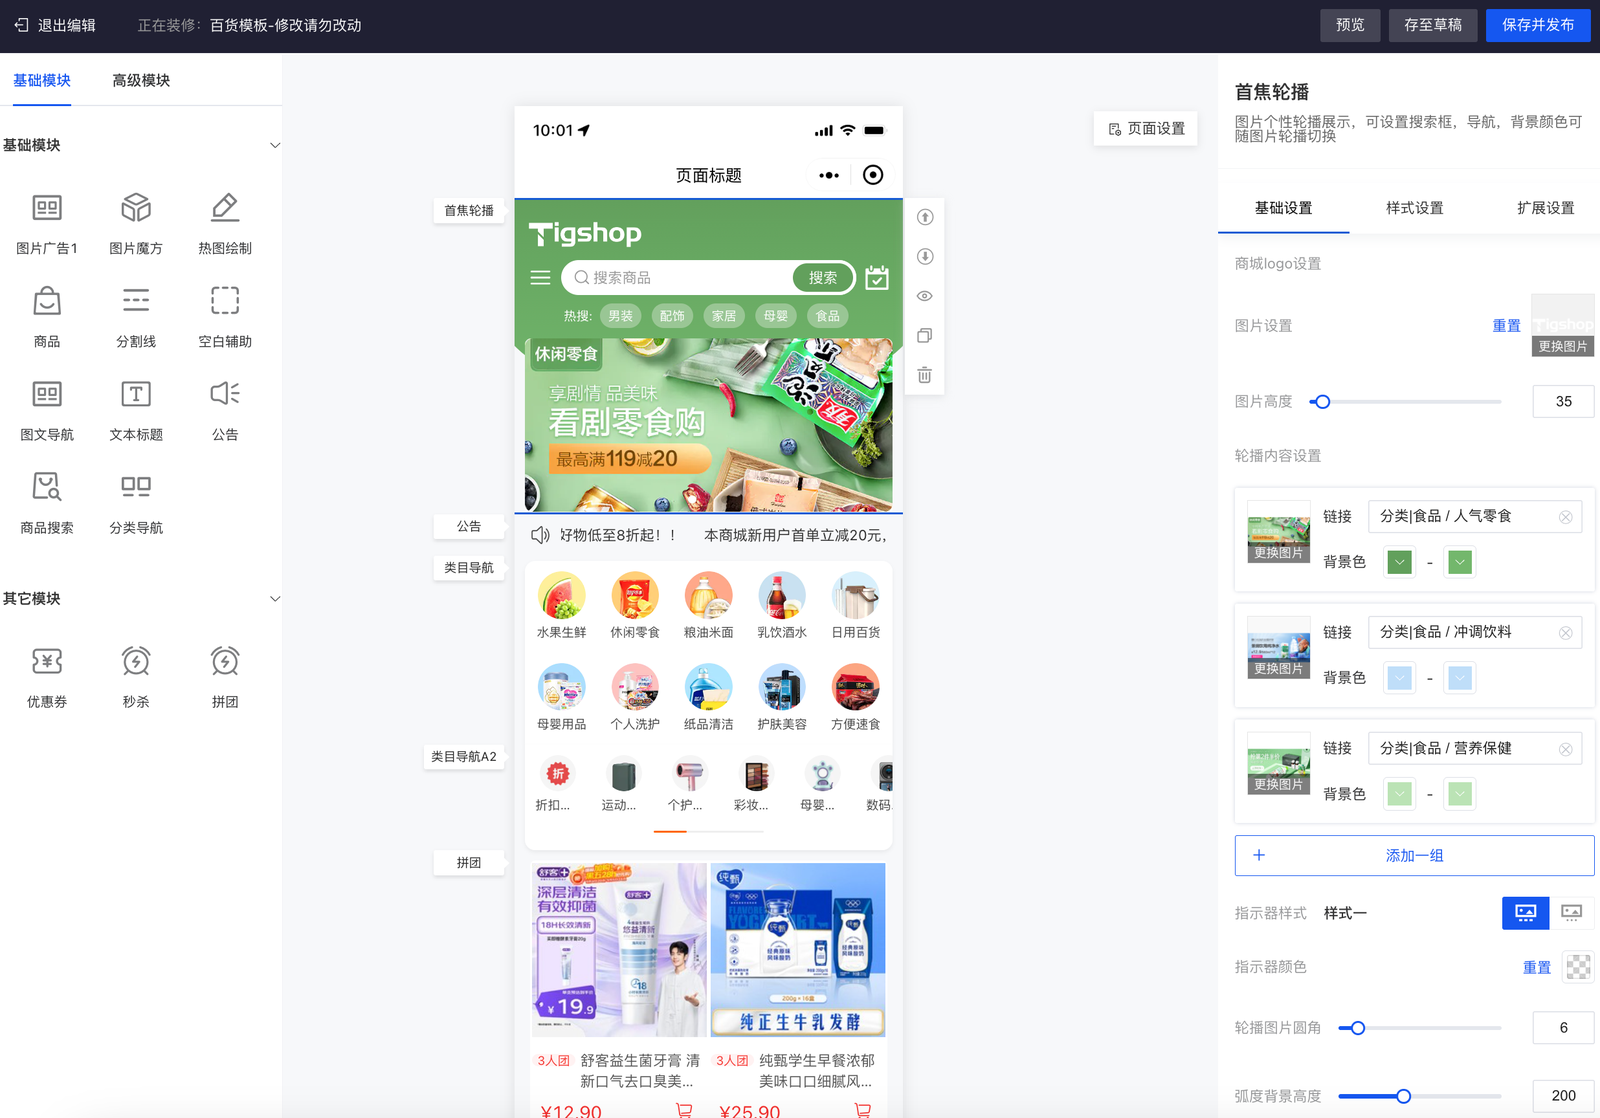Move the carousel module up
The image size is (1600, 1118).
point(925,217)
